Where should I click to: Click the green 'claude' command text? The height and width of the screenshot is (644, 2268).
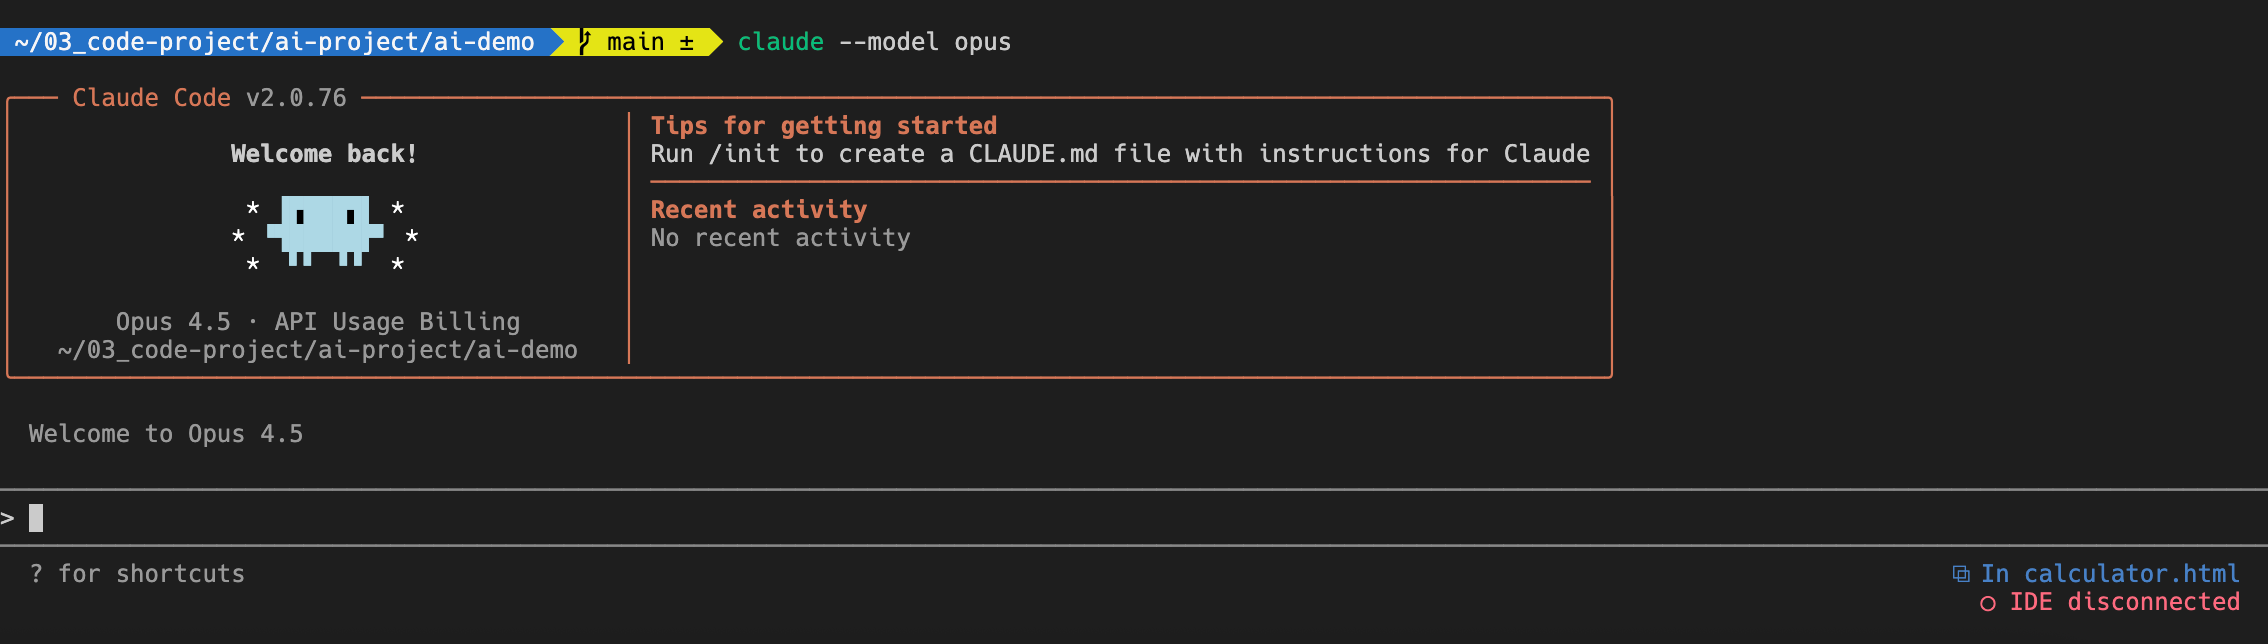[780, 42]
